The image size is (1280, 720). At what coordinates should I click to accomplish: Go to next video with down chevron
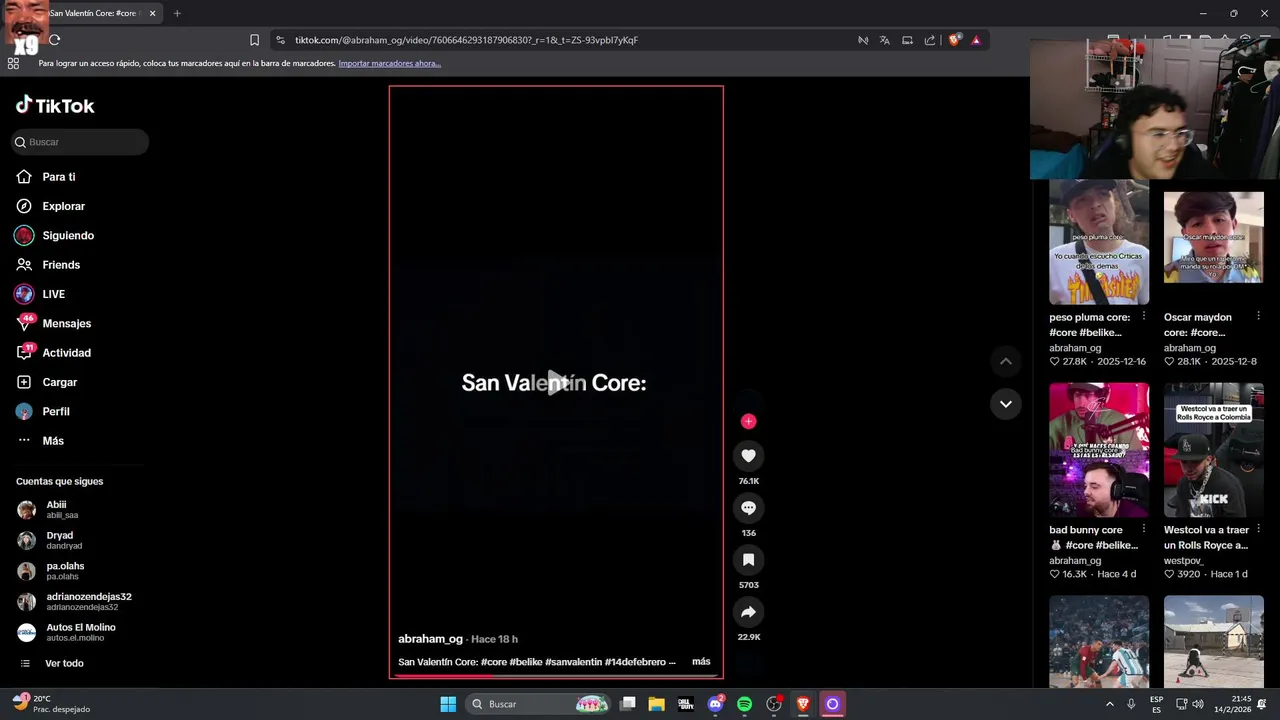1006,404
